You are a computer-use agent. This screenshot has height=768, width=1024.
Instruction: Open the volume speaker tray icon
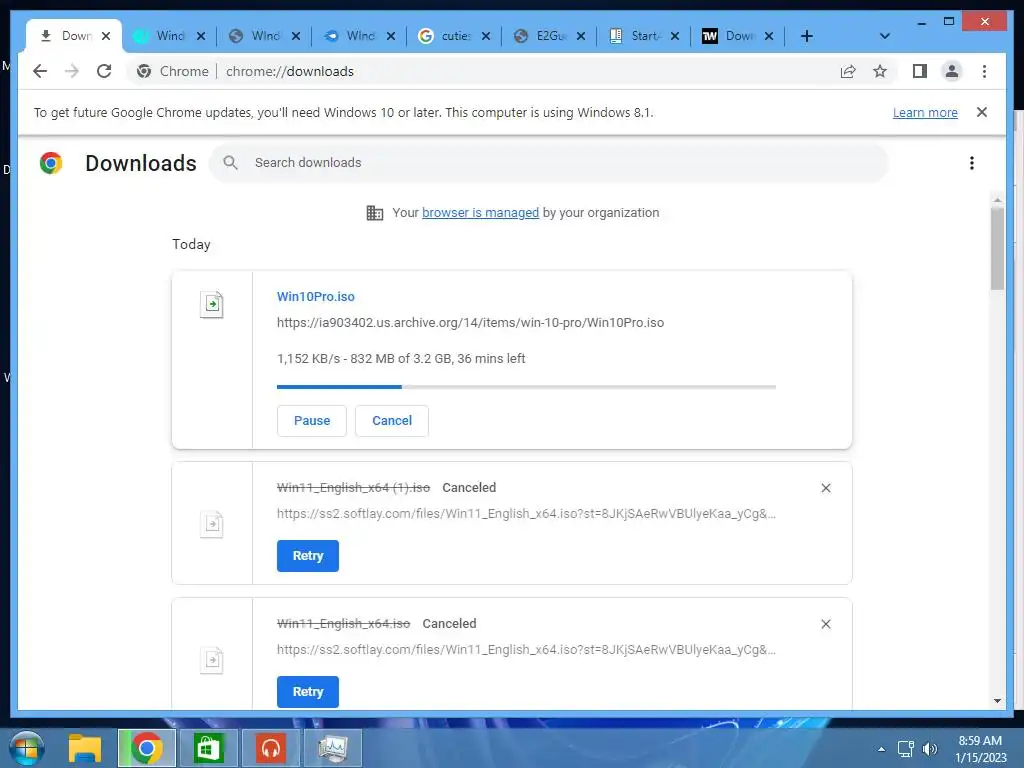pos(929,749)
